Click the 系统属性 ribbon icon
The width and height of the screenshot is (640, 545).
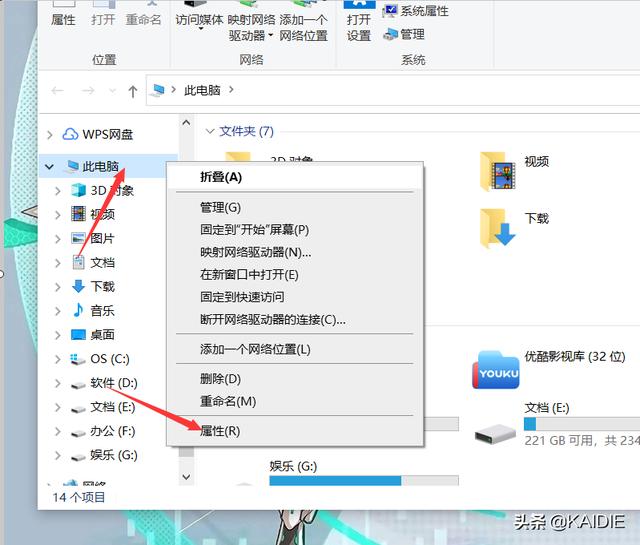click(x=390, y=11)
